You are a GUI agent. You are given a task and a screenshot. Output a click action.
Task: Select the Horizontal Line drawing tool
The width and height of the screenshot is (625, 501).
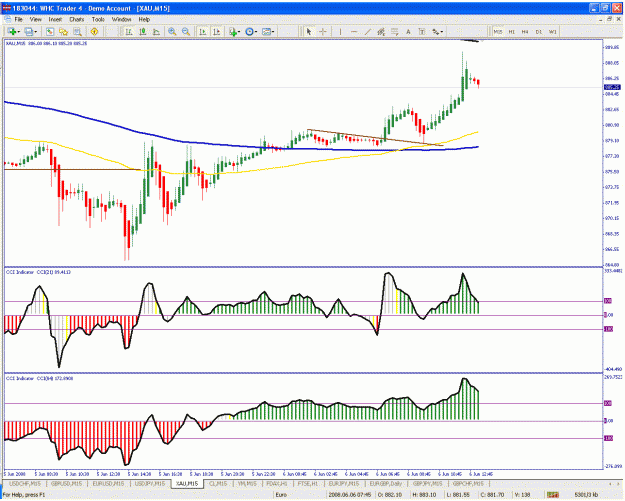coord(354,31)
